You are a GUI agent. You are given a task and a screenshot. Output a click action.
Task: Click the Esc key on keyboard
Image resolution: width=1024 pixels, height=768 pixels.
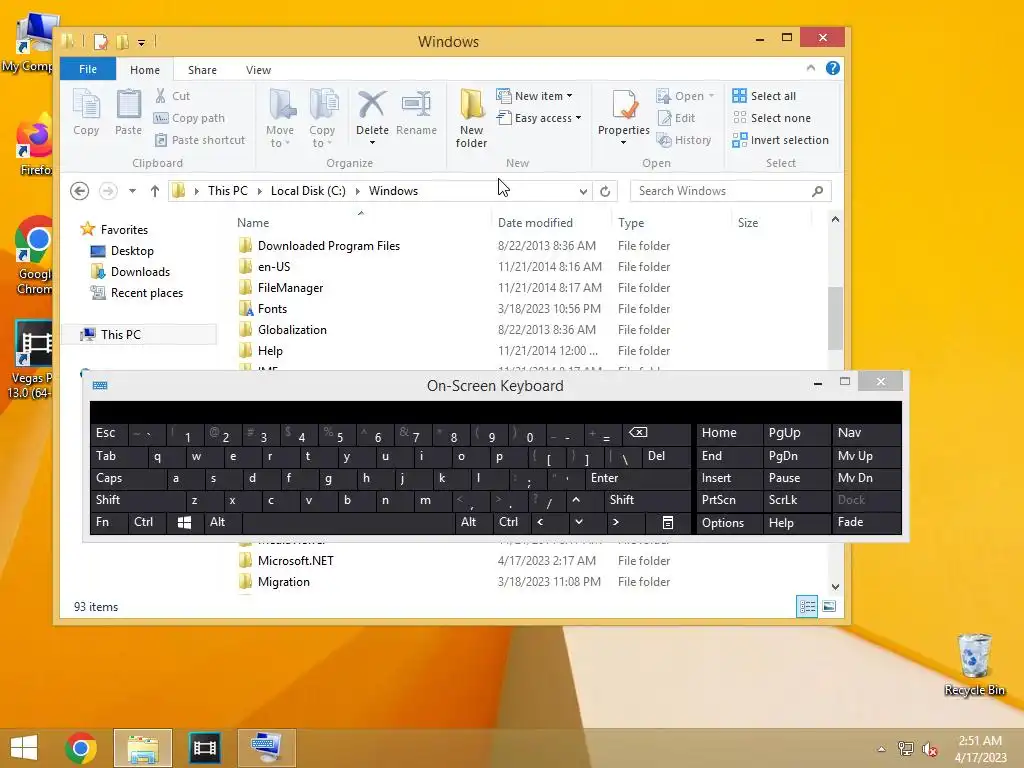pyautogui.click(x=109, y=433)
